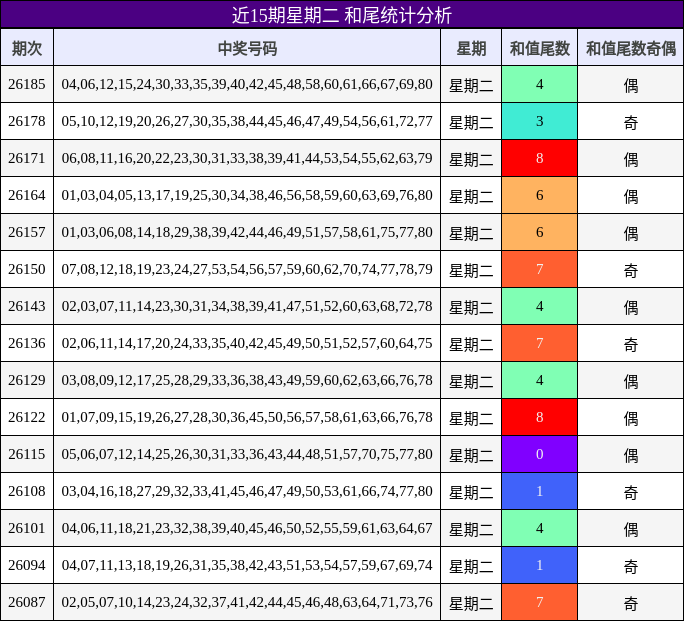Select issue number 26094

click(27, 565)
